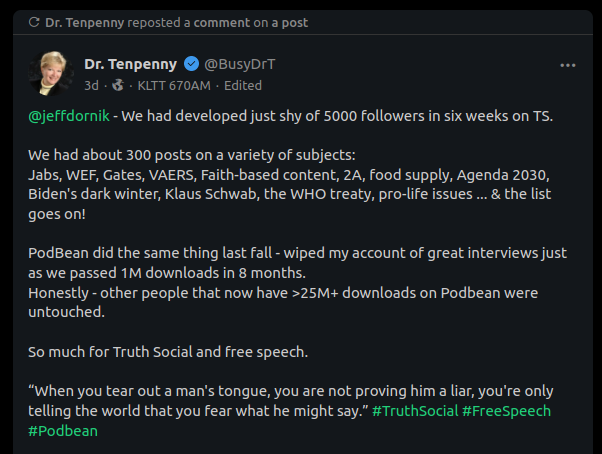Open the #Podbean hashtag
Viewport: 602px width, 454px height.
63,431
